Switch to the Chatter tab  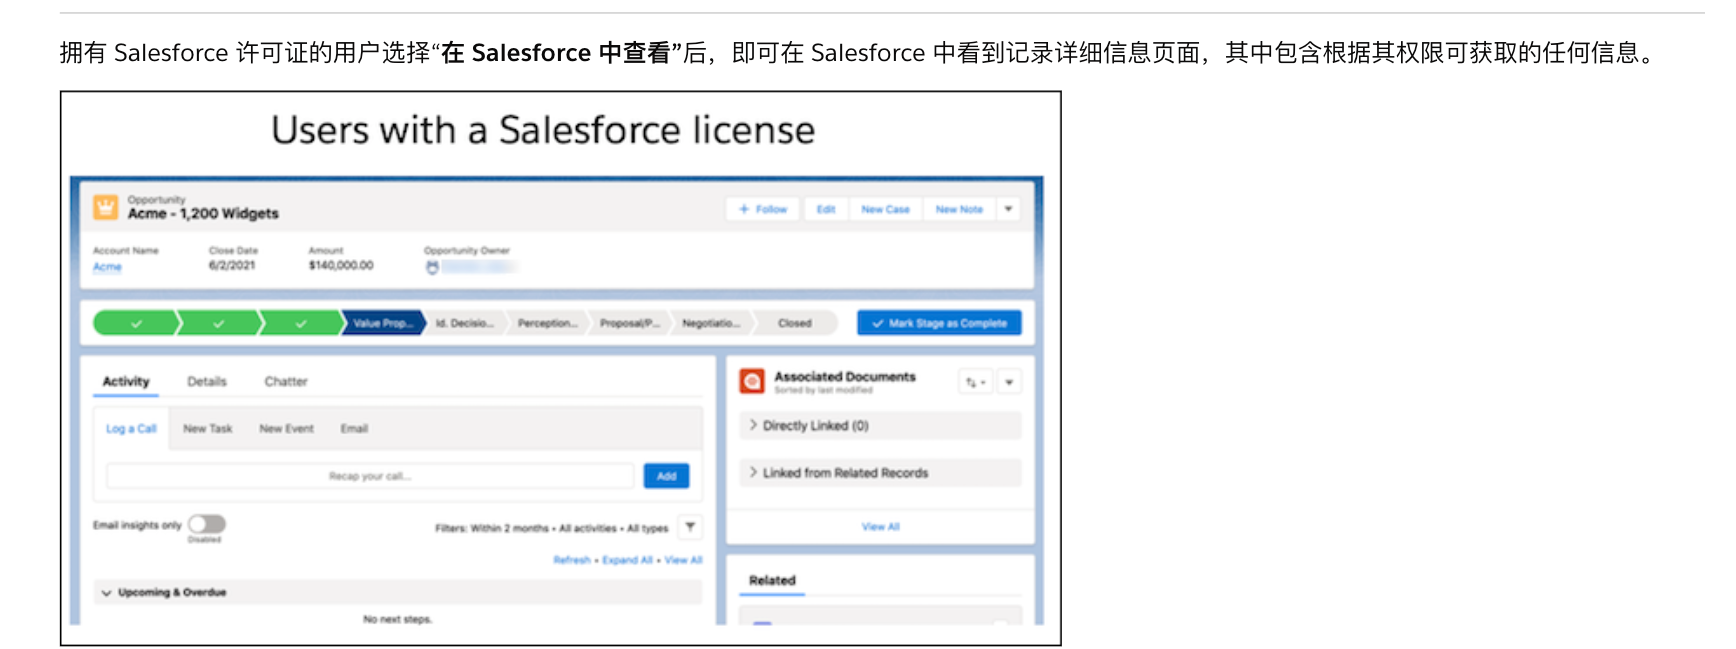point(286,381)
